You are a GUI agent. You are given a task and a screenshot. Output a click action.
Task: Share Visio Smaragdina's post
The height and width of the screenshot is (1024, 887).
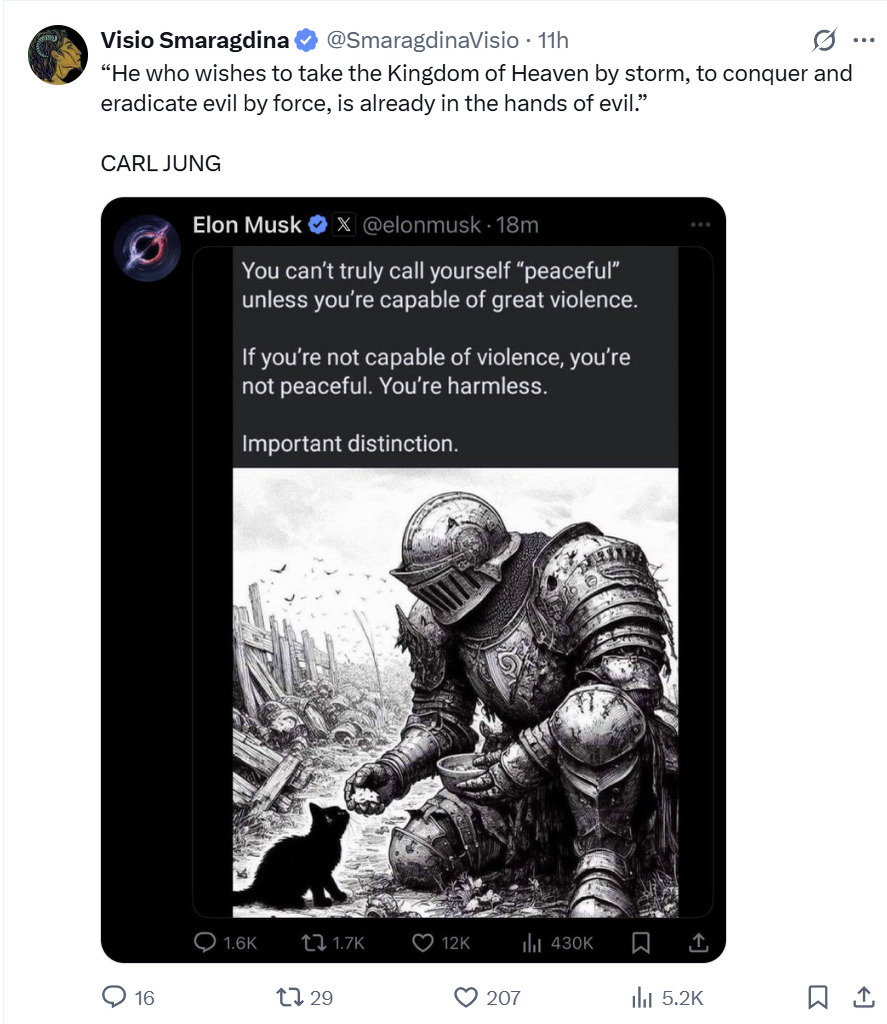pyautogui.click(x=862, y=997)
